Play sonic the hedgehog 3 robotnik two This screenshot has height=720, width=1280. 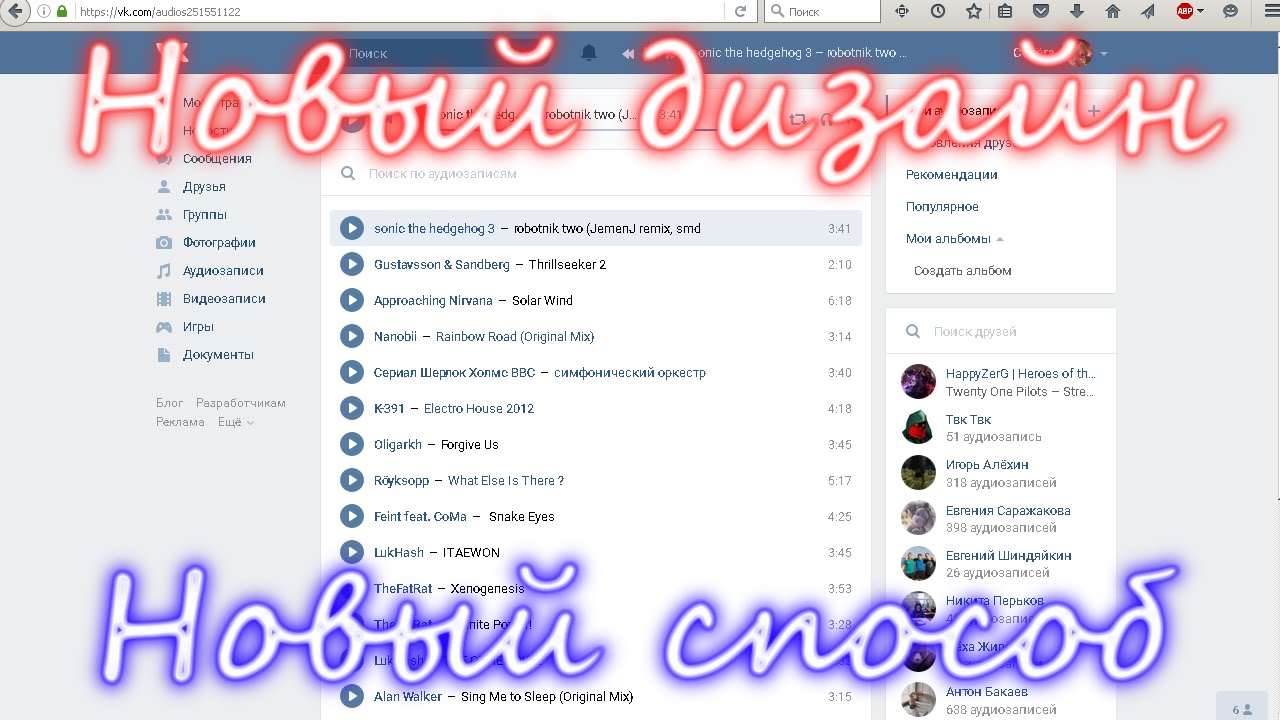click(x=352, y=228)
